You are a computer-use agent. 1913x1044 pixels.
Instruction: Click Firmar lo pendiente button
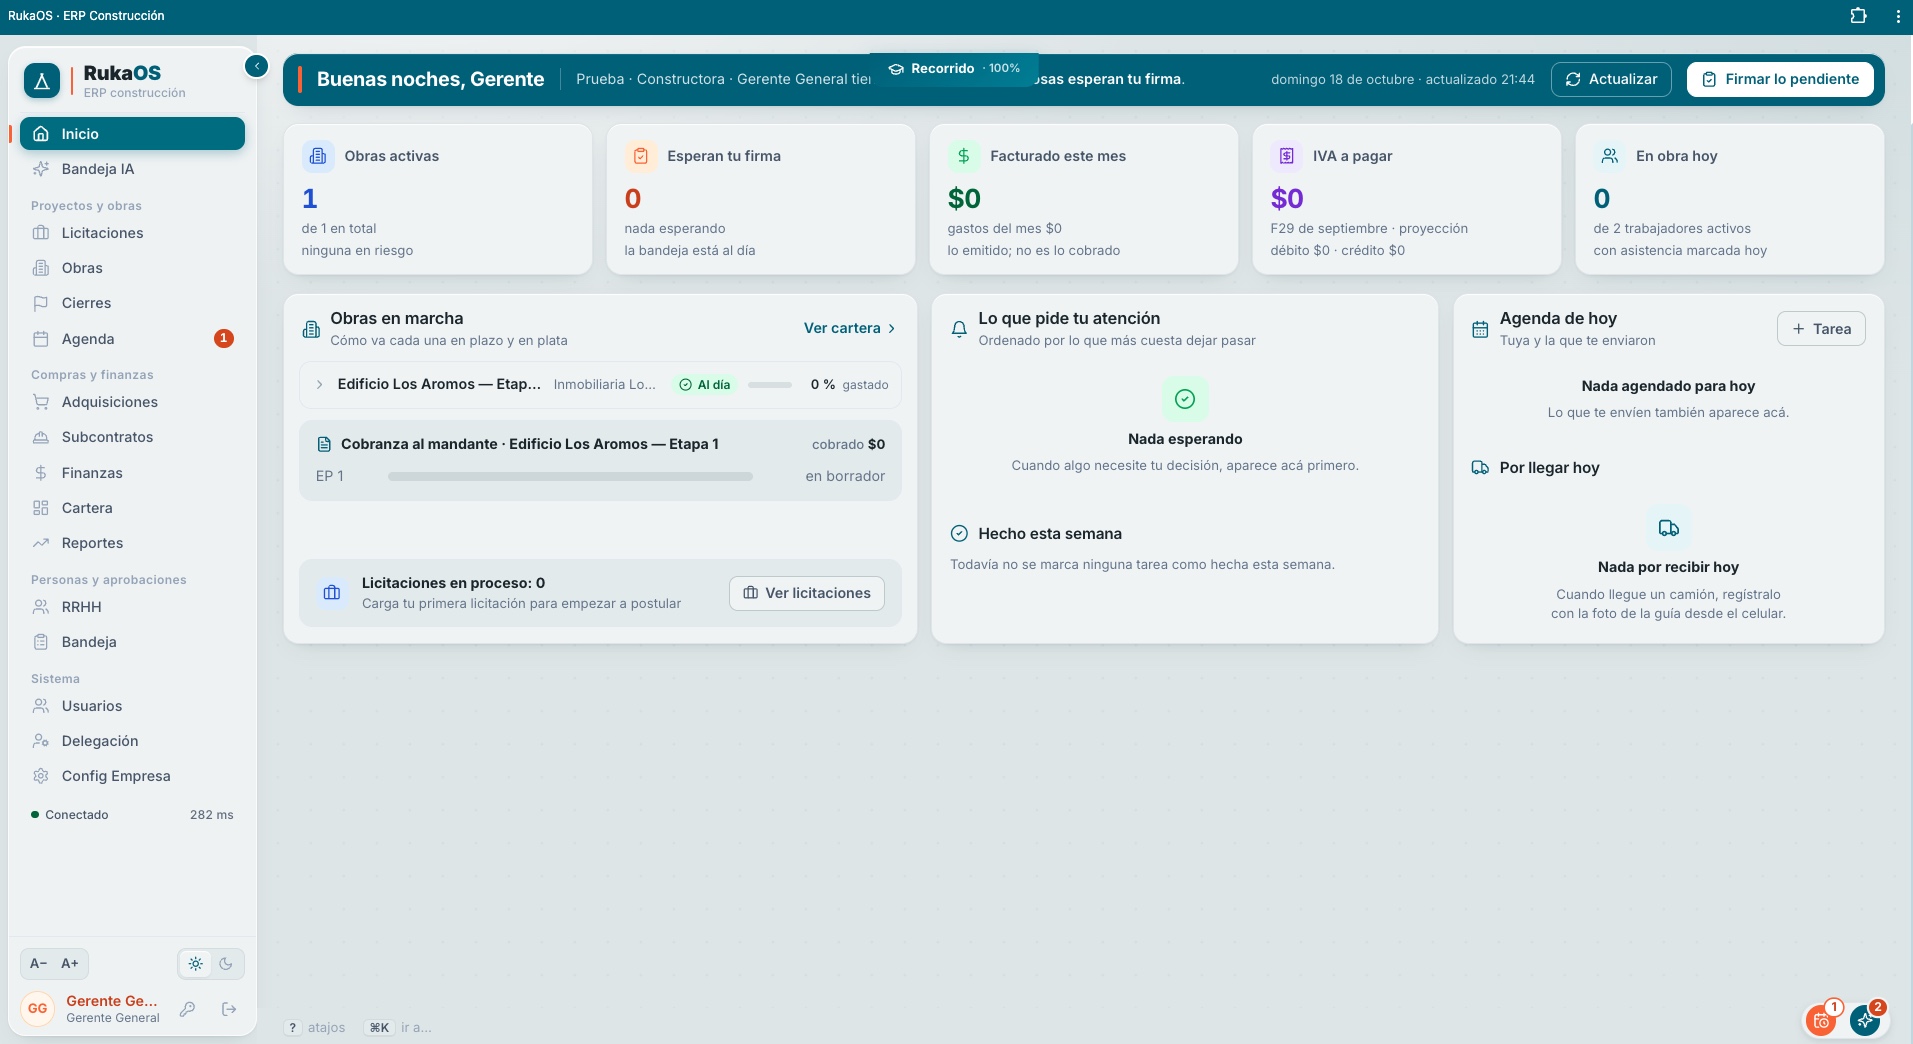[x=1781, y=79]
